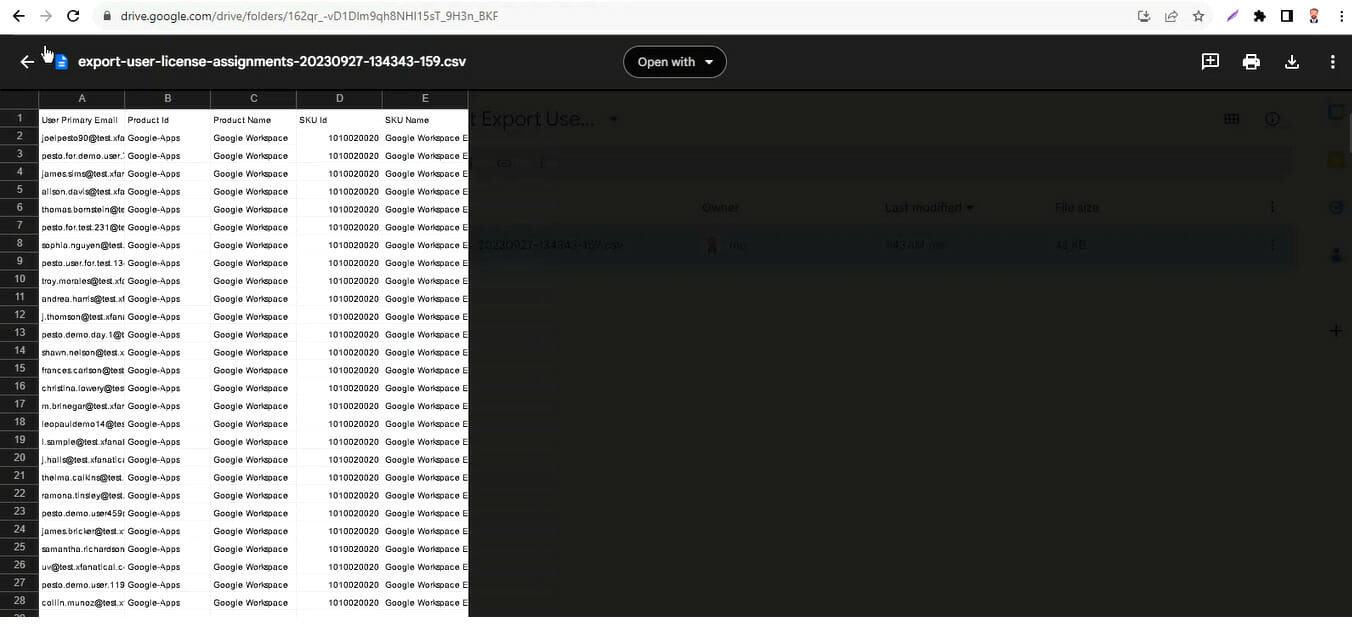The width and height of the screenshot is (1352, 624).
Task: Open comment history in the CSV preview
Action: [1210, 61]
